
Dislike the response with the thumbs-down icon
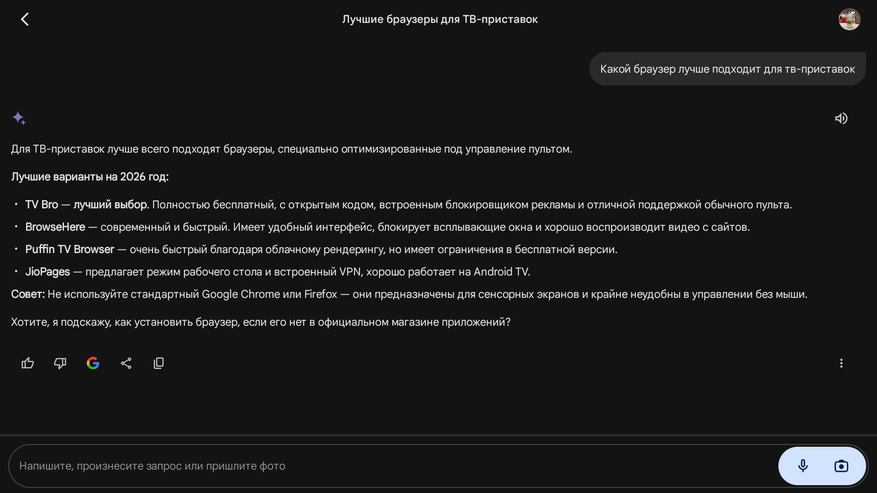60,363
